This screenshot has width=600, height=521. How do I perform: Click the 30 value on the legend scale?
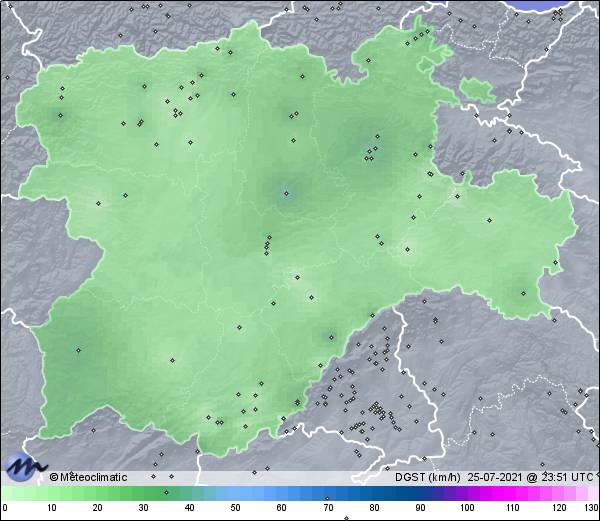[143, 508]
